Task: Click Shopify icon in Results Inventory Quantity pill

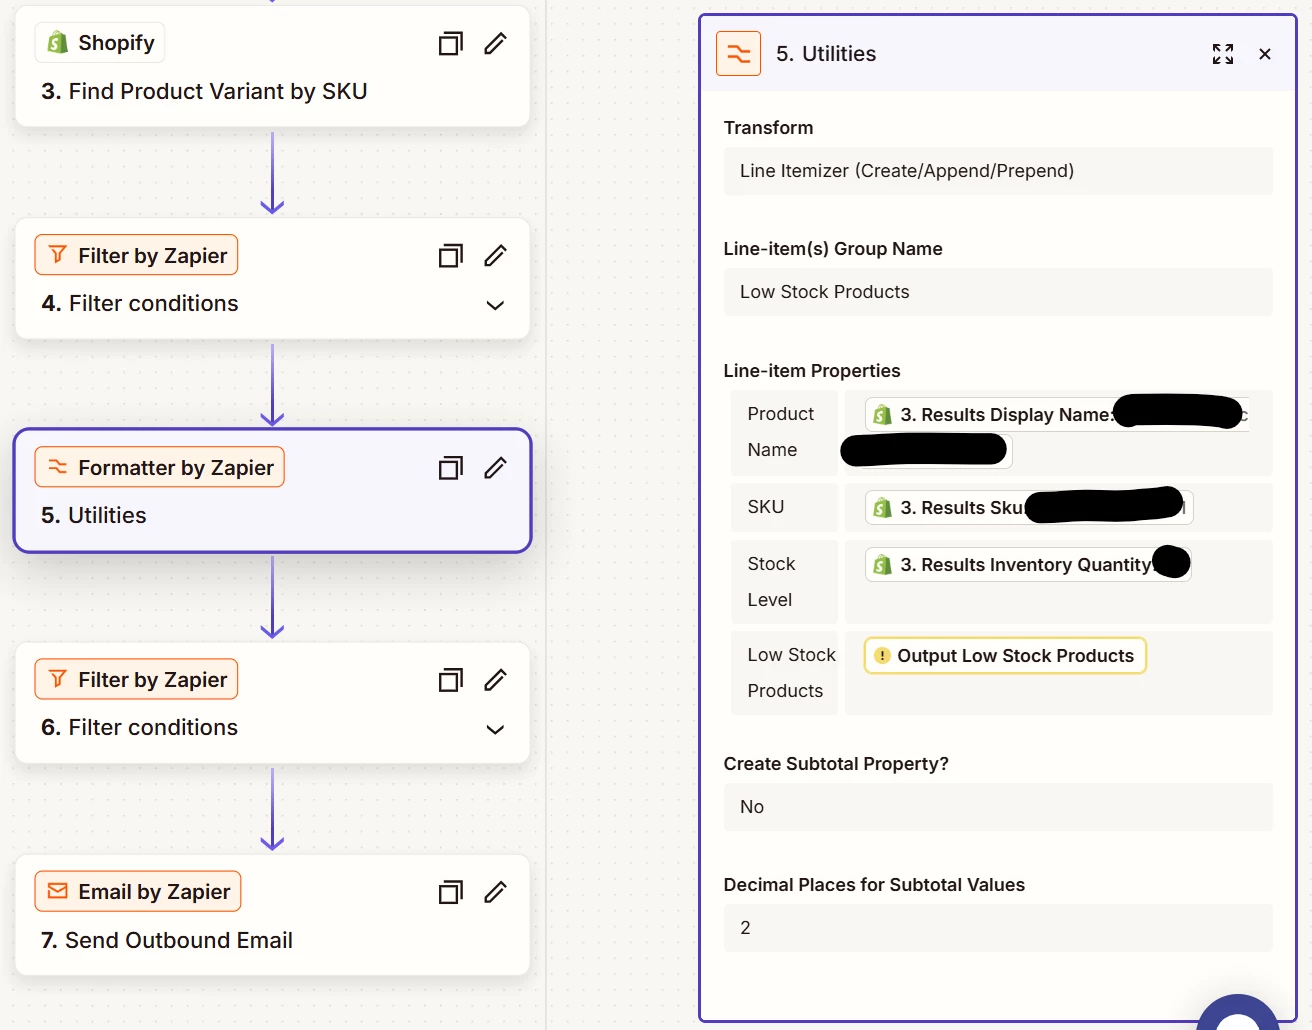Action: [882, 565]
